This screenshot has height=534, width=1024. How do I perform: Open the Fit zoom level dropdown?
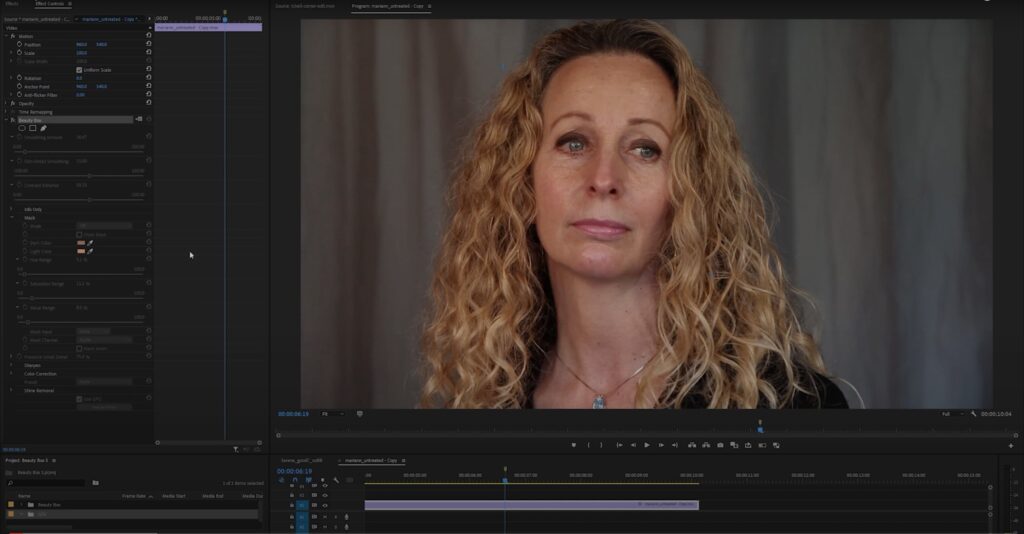click(332, 414)
